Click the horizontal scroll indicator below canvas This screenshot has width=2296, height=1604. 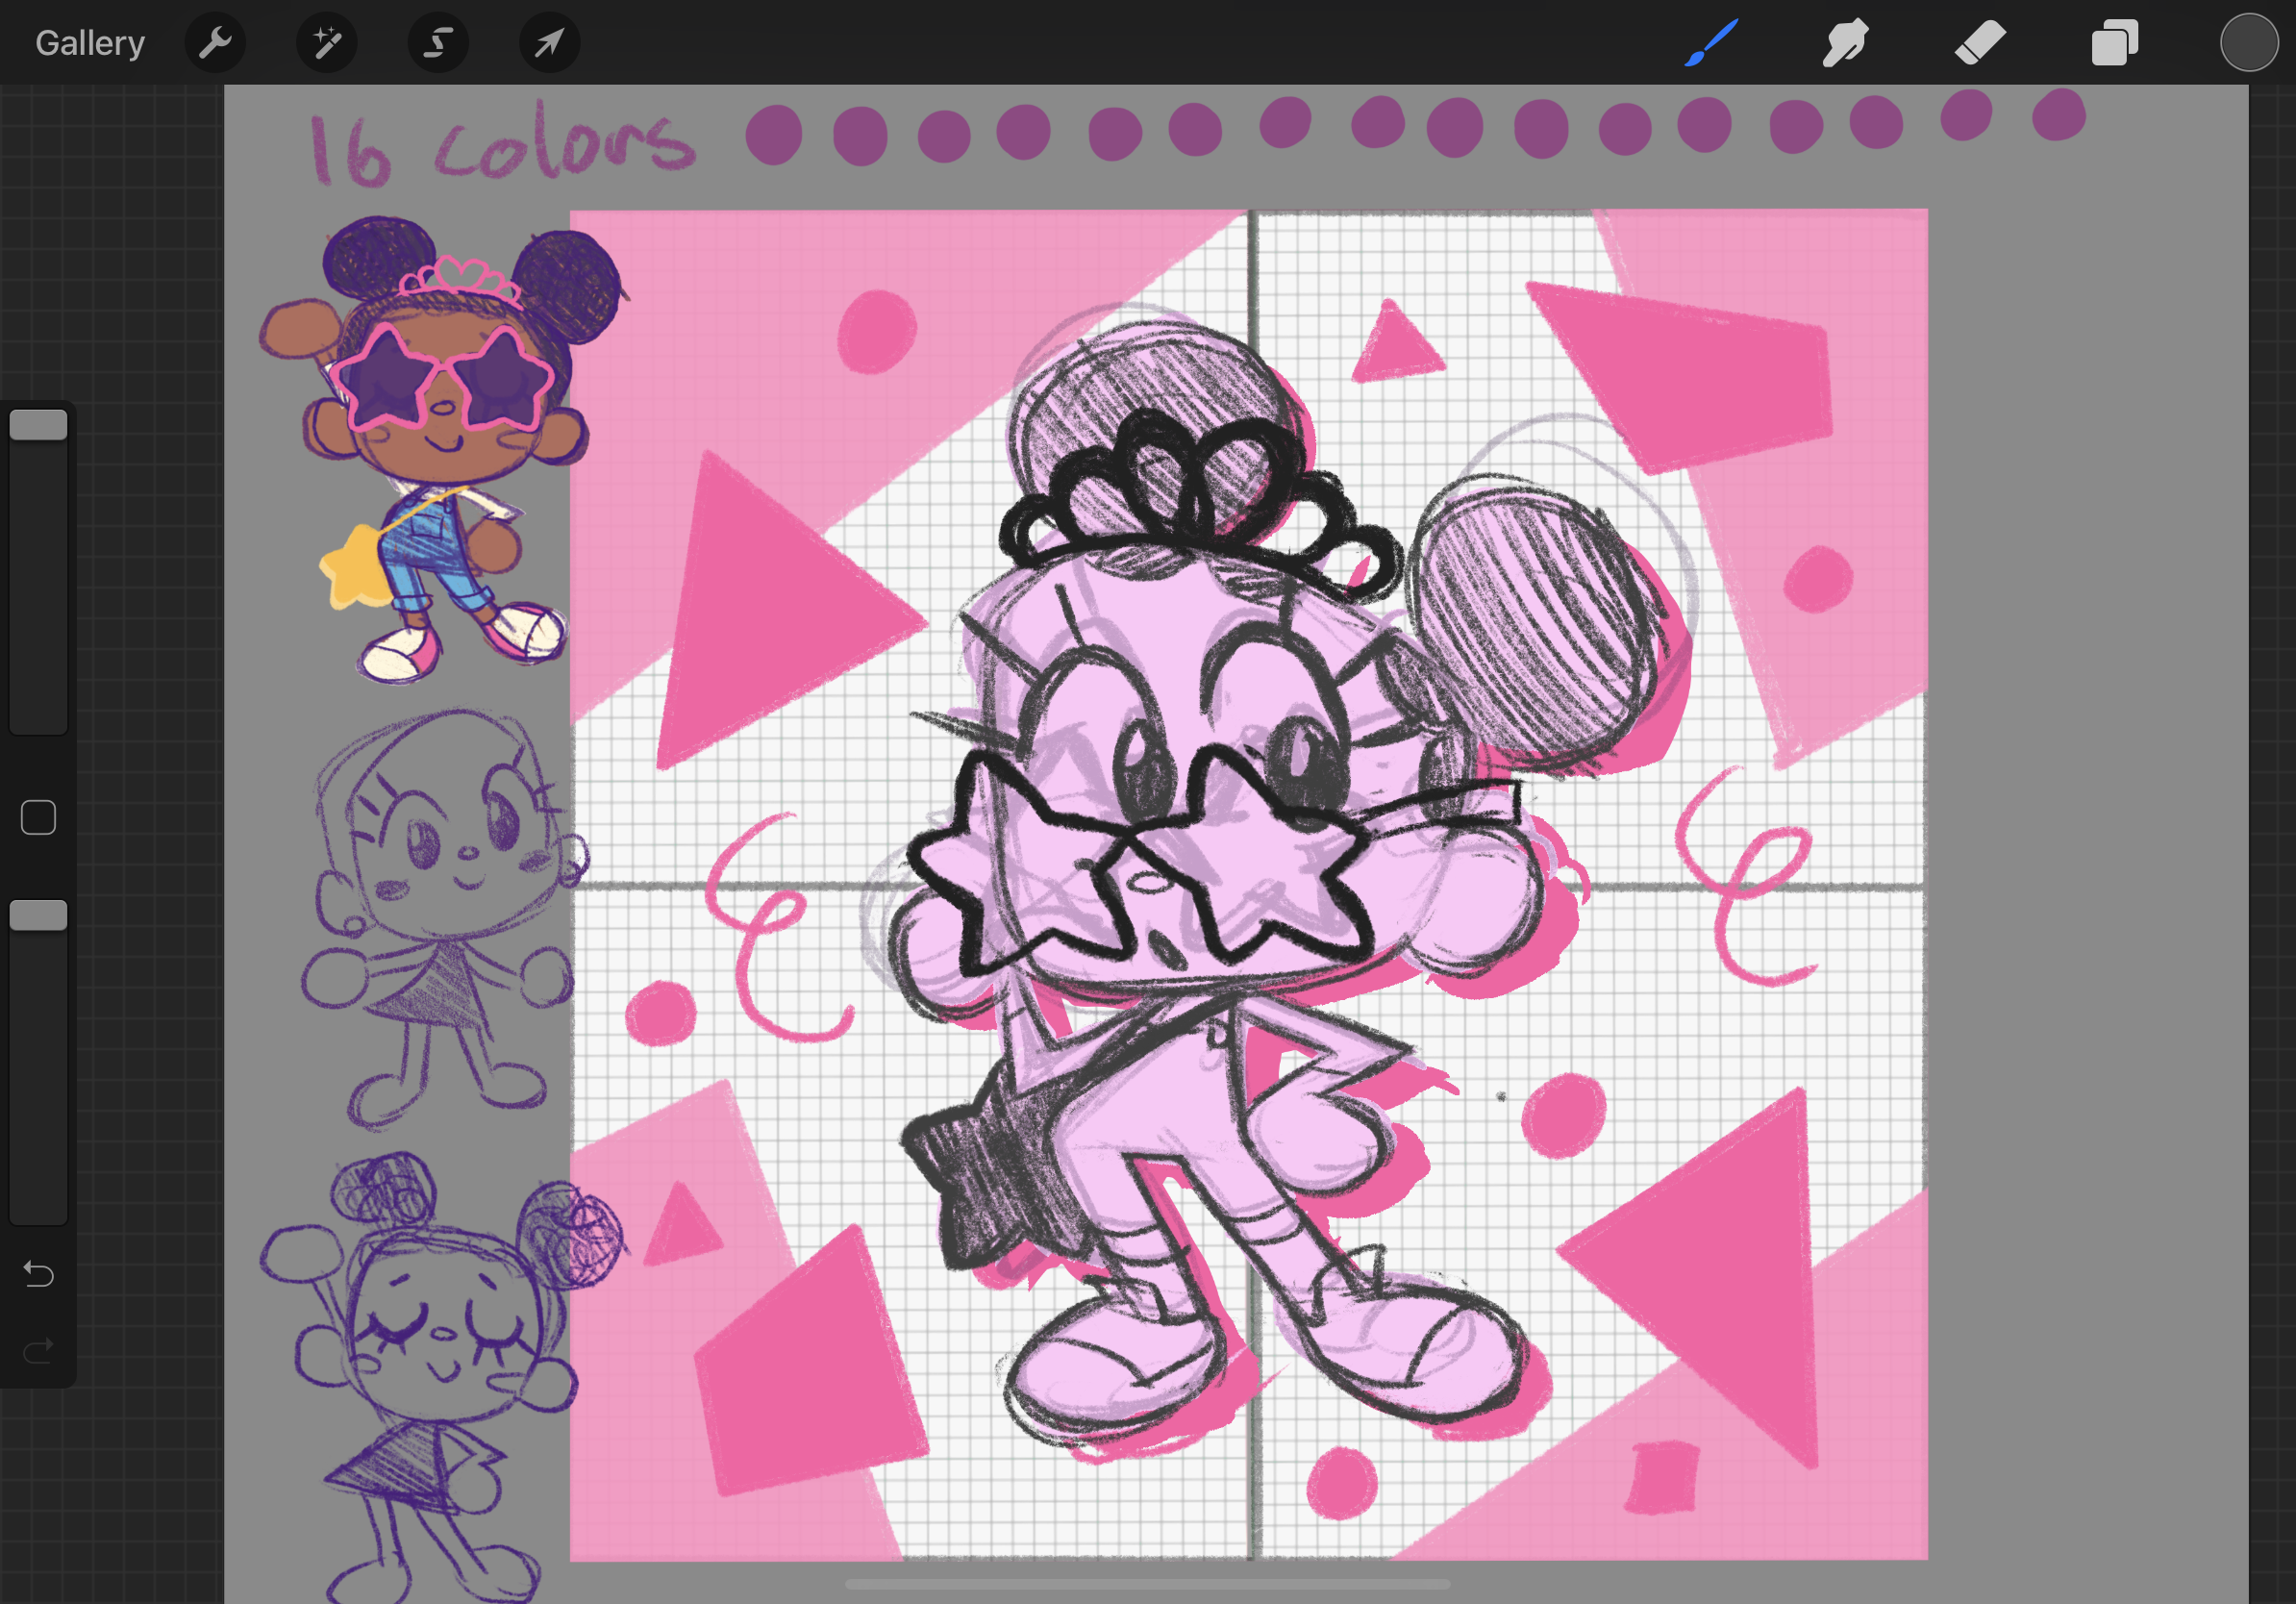(x=1147, y=1584)
